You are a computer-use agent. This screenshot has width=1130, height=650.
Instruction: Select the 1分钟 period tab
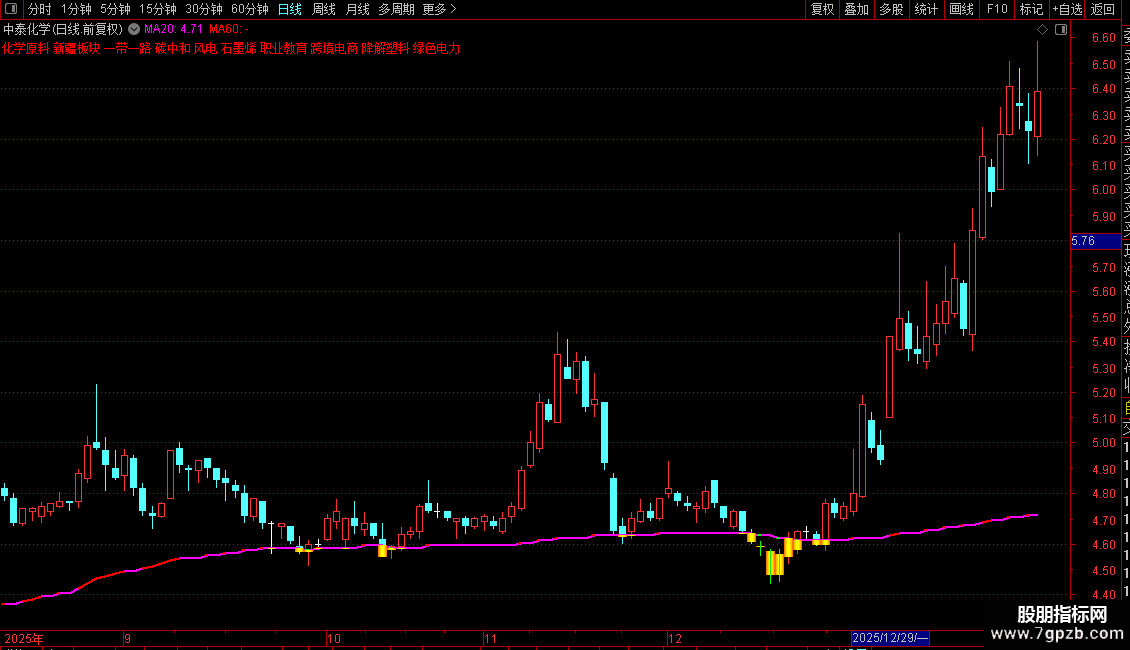tap(76, 9)
